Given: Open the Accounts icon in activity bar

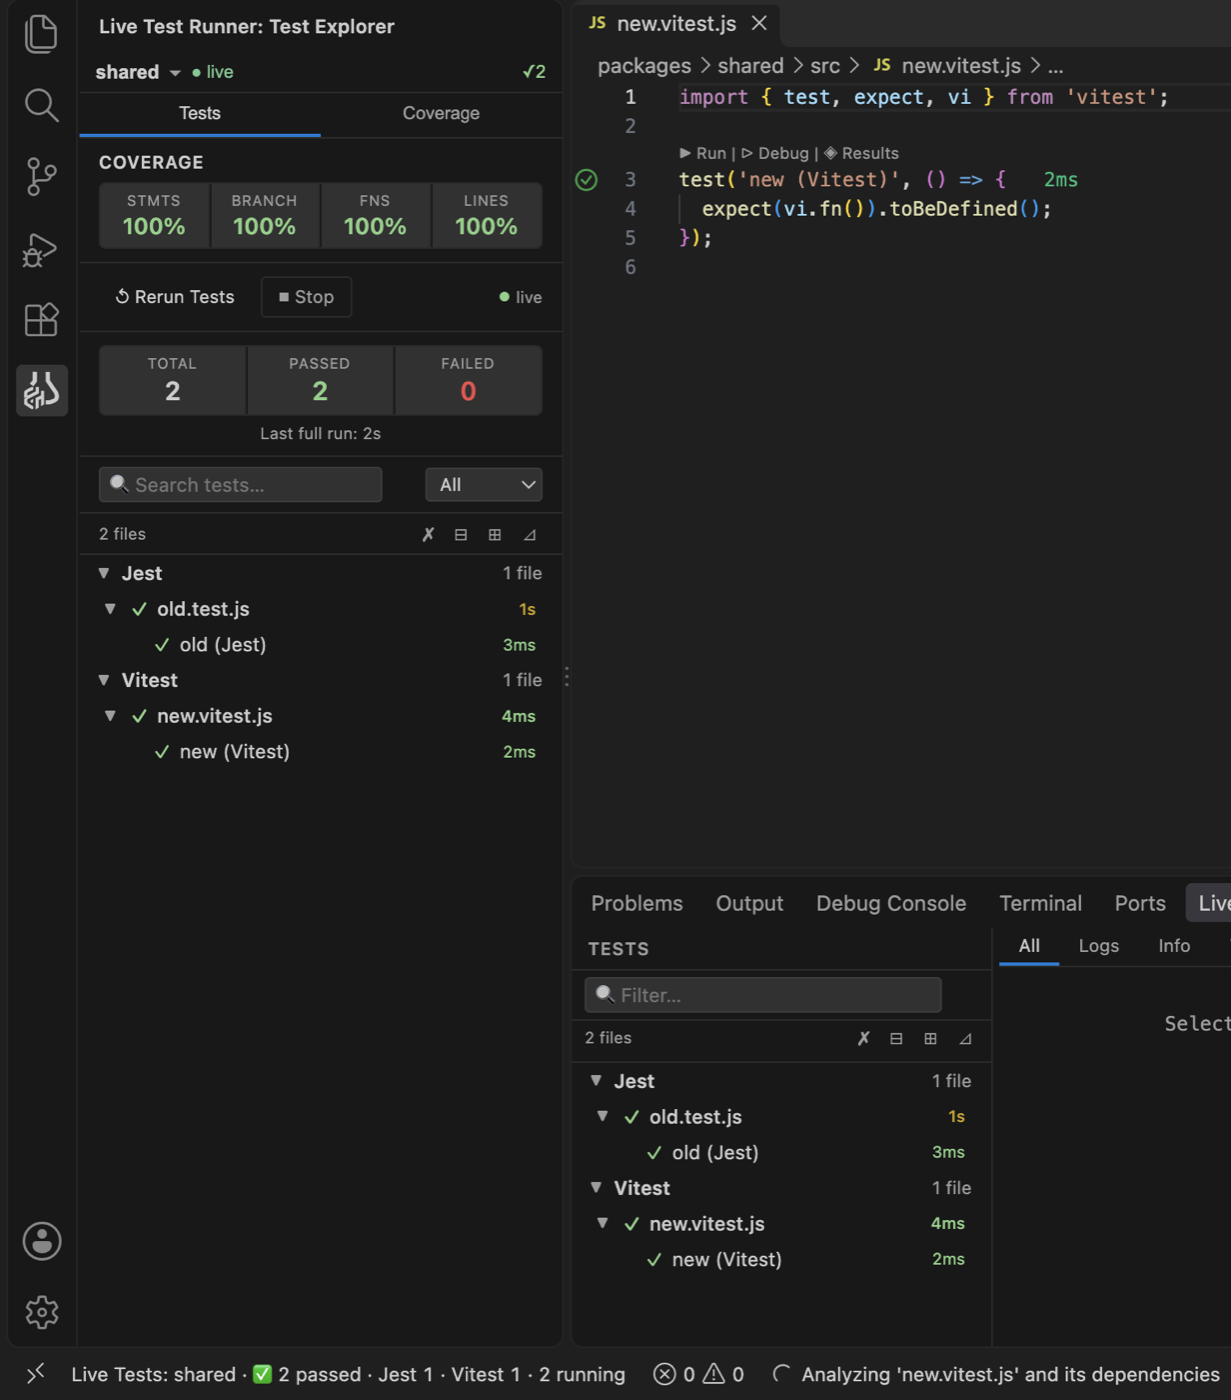Looking at the screenshot, I should coord(41,1241).
